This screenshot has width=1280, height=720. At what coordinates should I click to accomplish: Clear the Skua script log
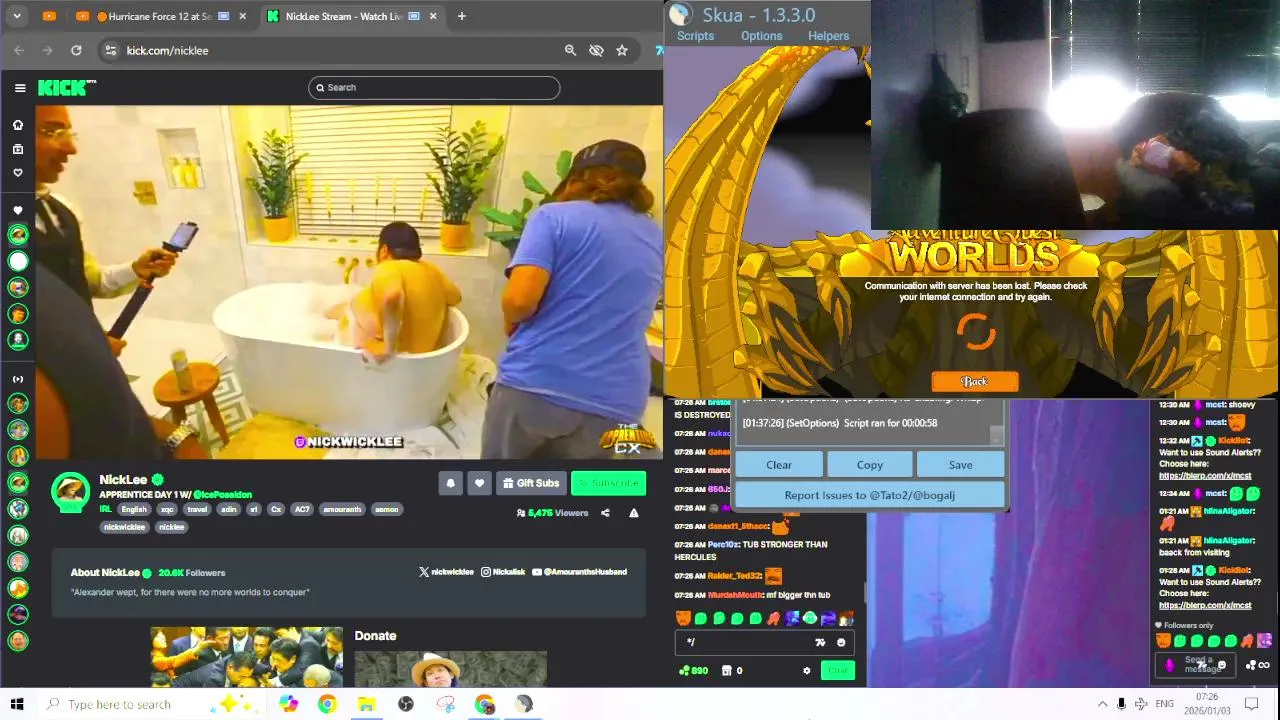coord(779,465)
